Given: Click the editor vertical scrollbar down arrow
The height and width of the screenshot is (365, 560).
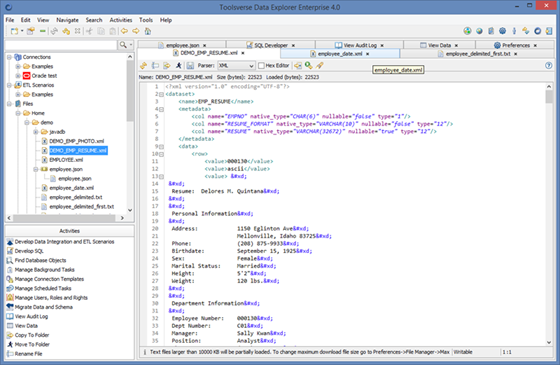Looking at the screenshot, I should click(x=549, y=342).
